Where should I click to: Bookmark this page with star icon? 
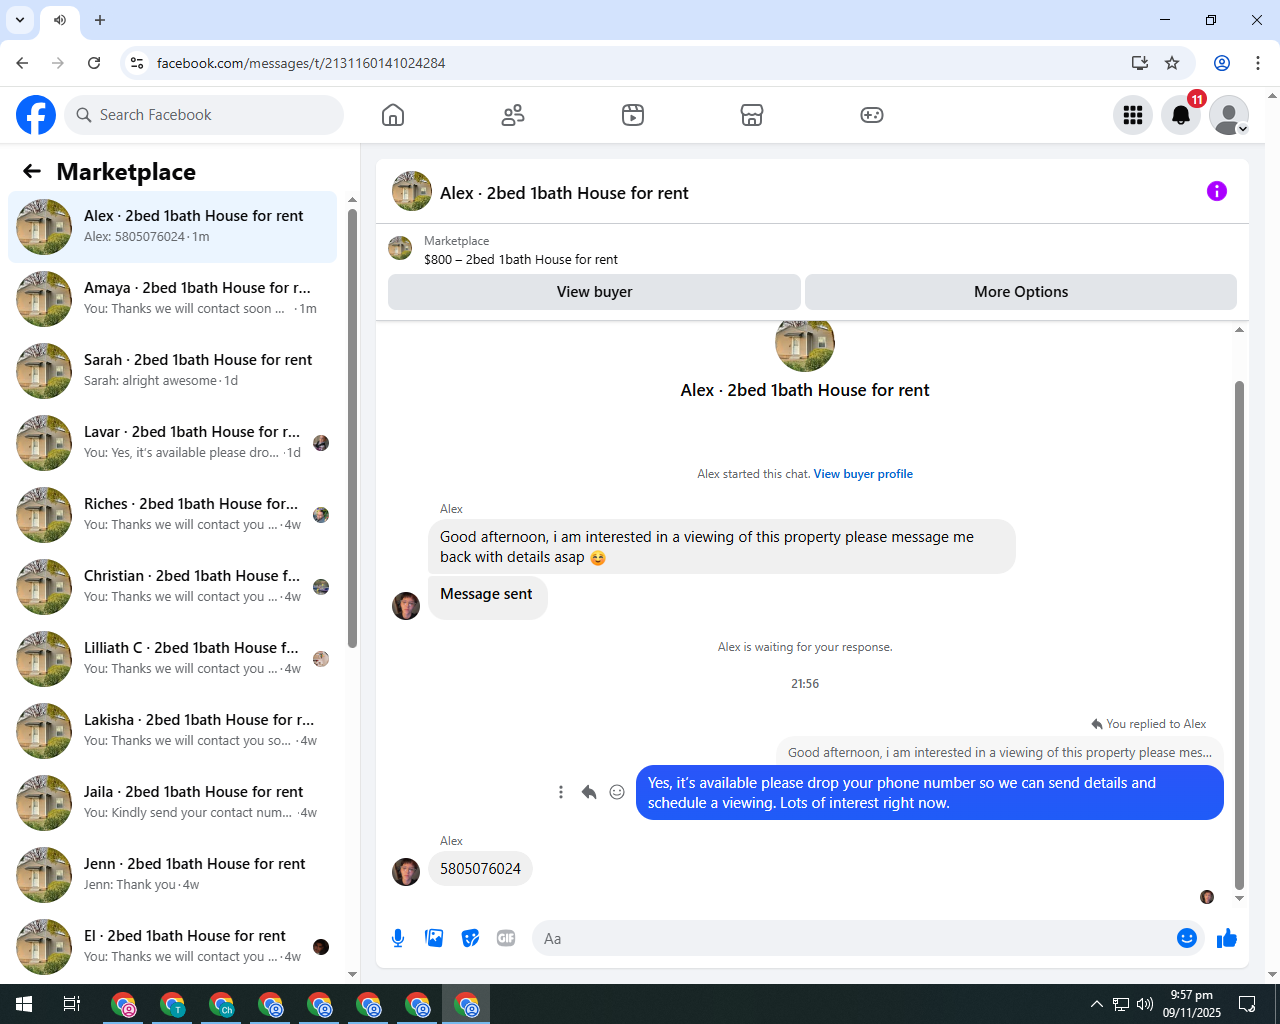click(1172, 63)
